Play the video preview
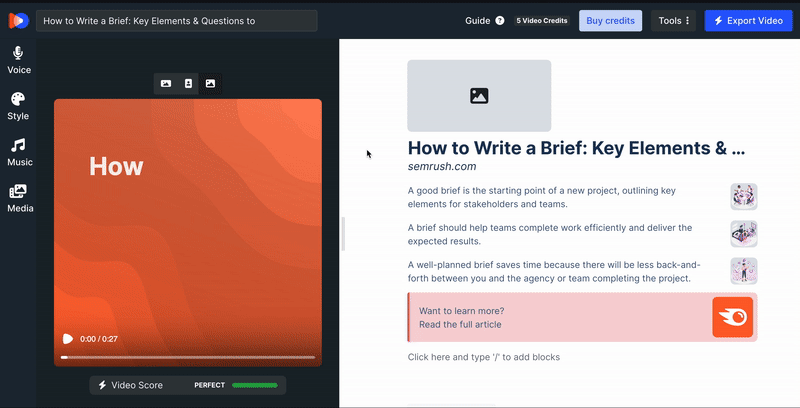The height and width of the screenshot is (408, 800). click(67, 339)
